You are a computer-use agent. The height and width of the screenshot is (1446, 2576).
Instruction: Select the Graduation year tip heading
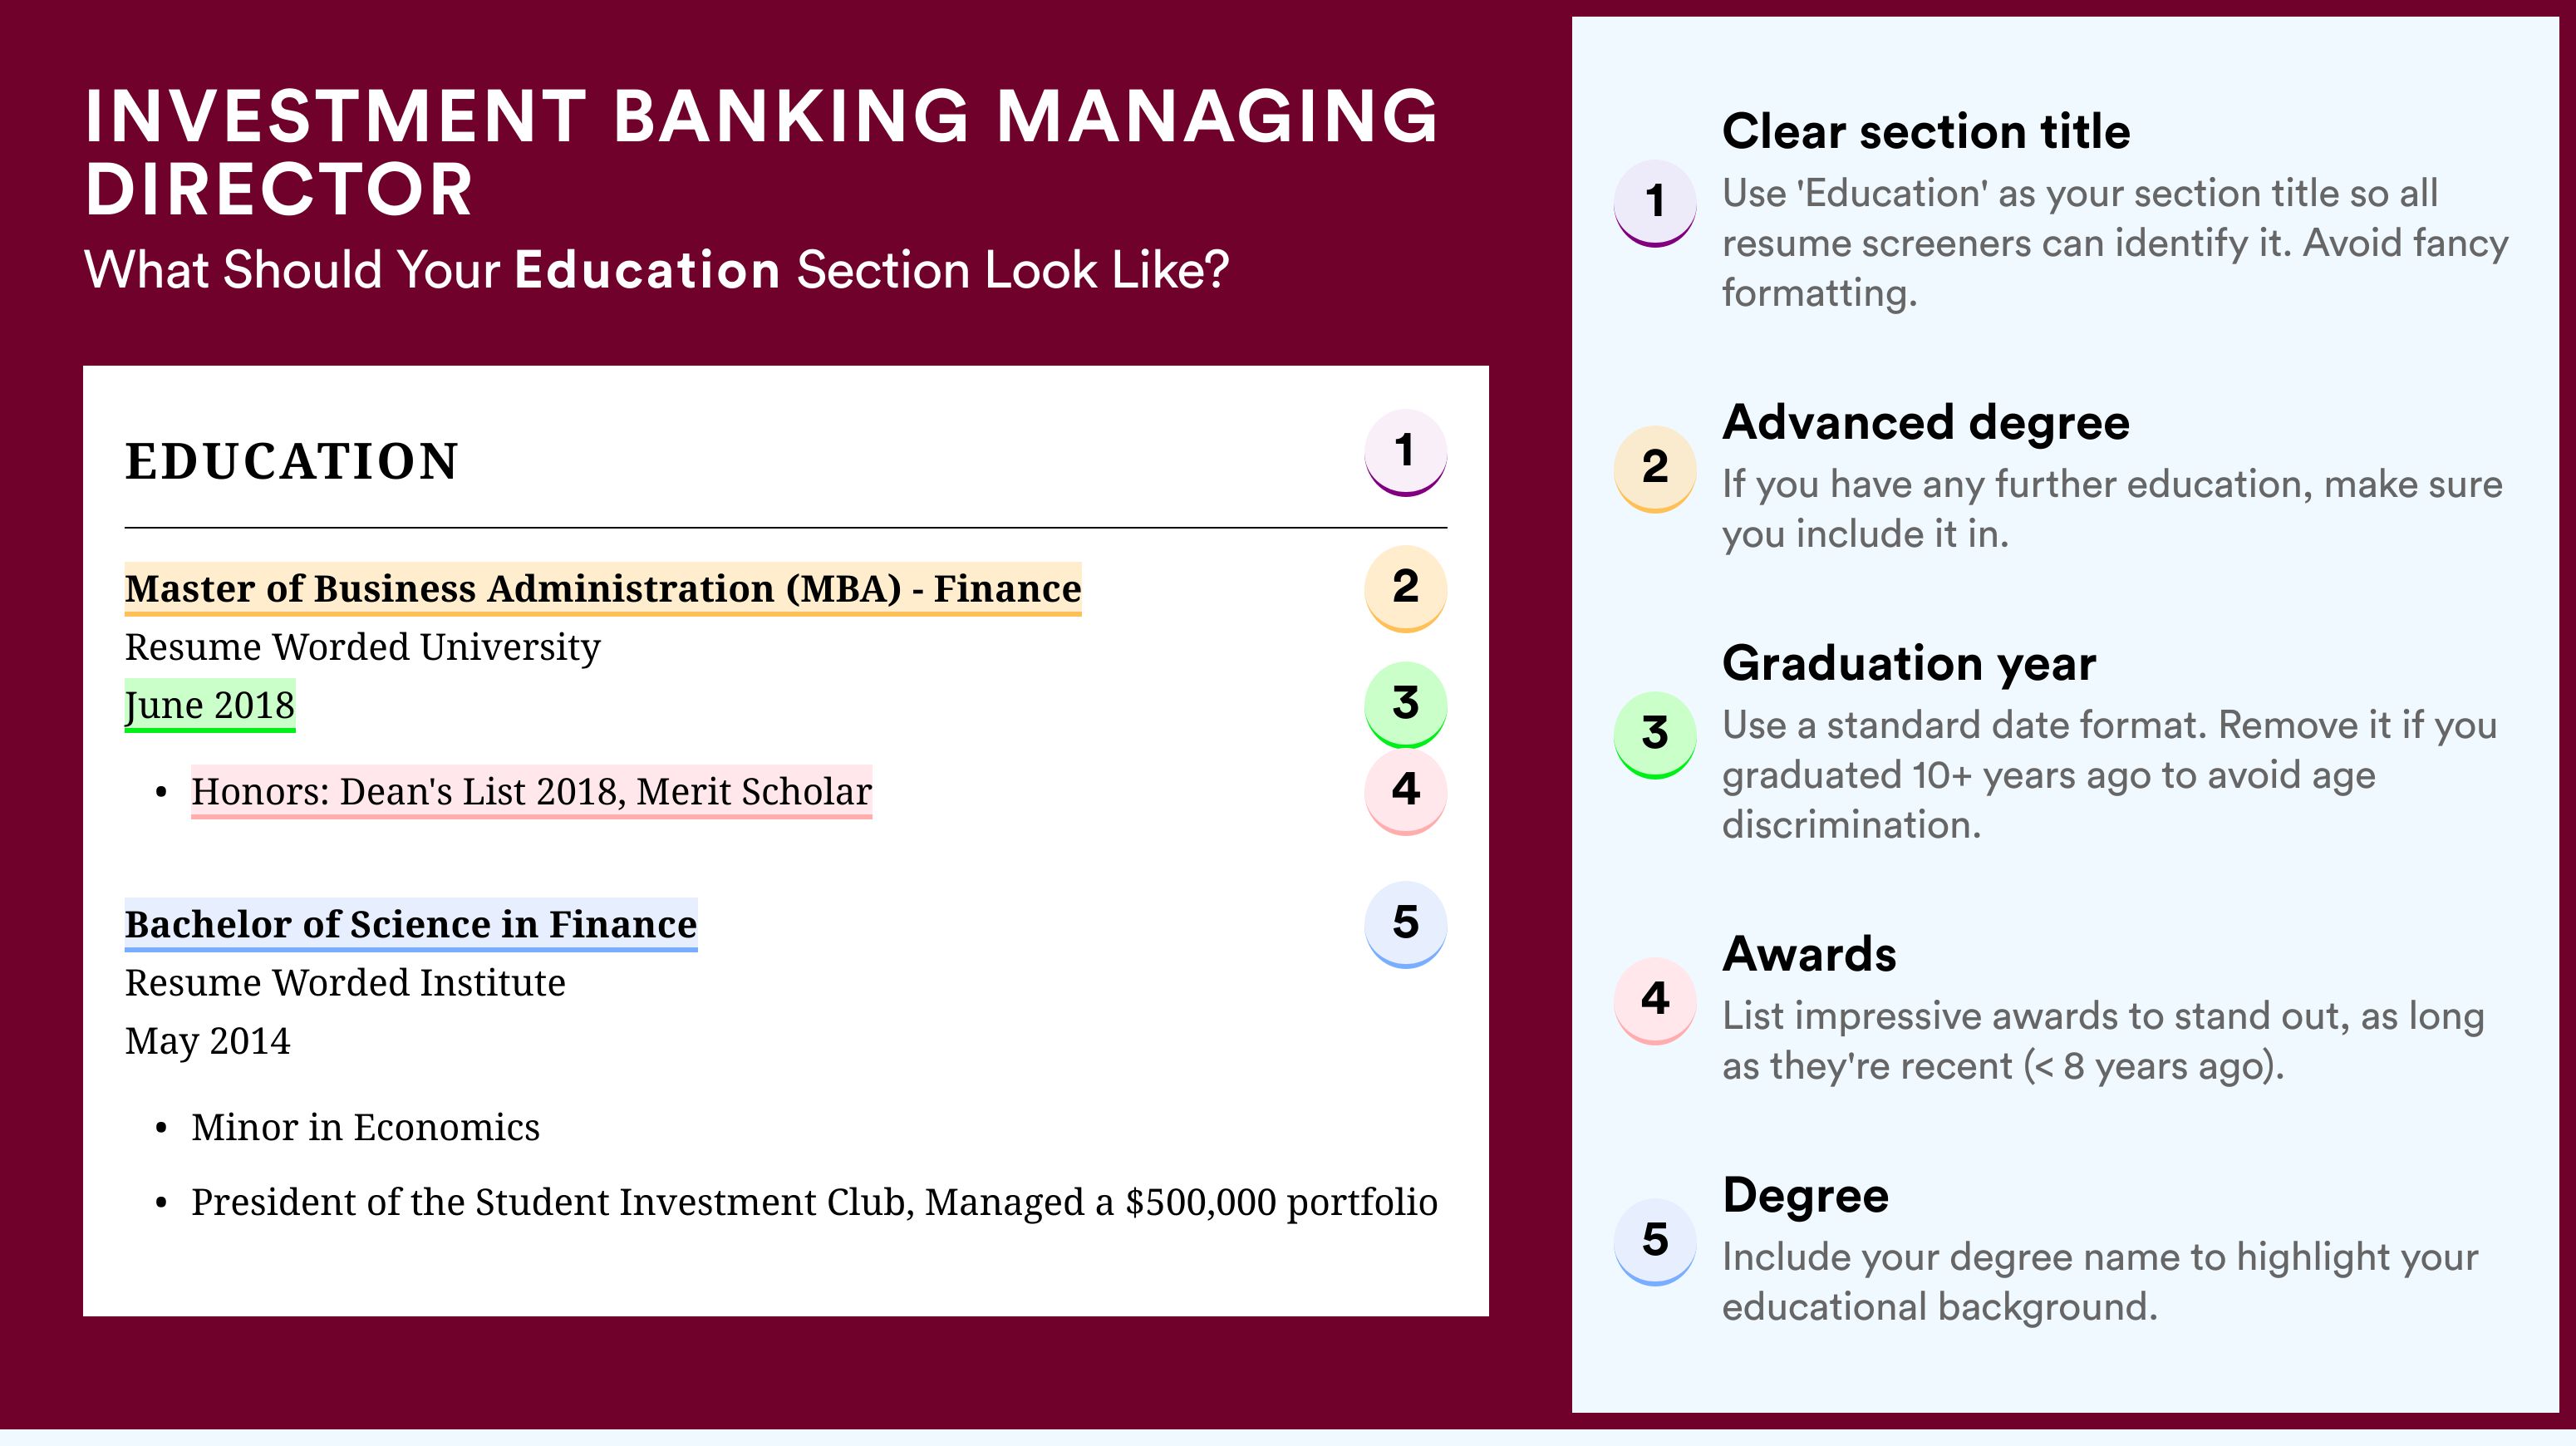click(1909, 664)
